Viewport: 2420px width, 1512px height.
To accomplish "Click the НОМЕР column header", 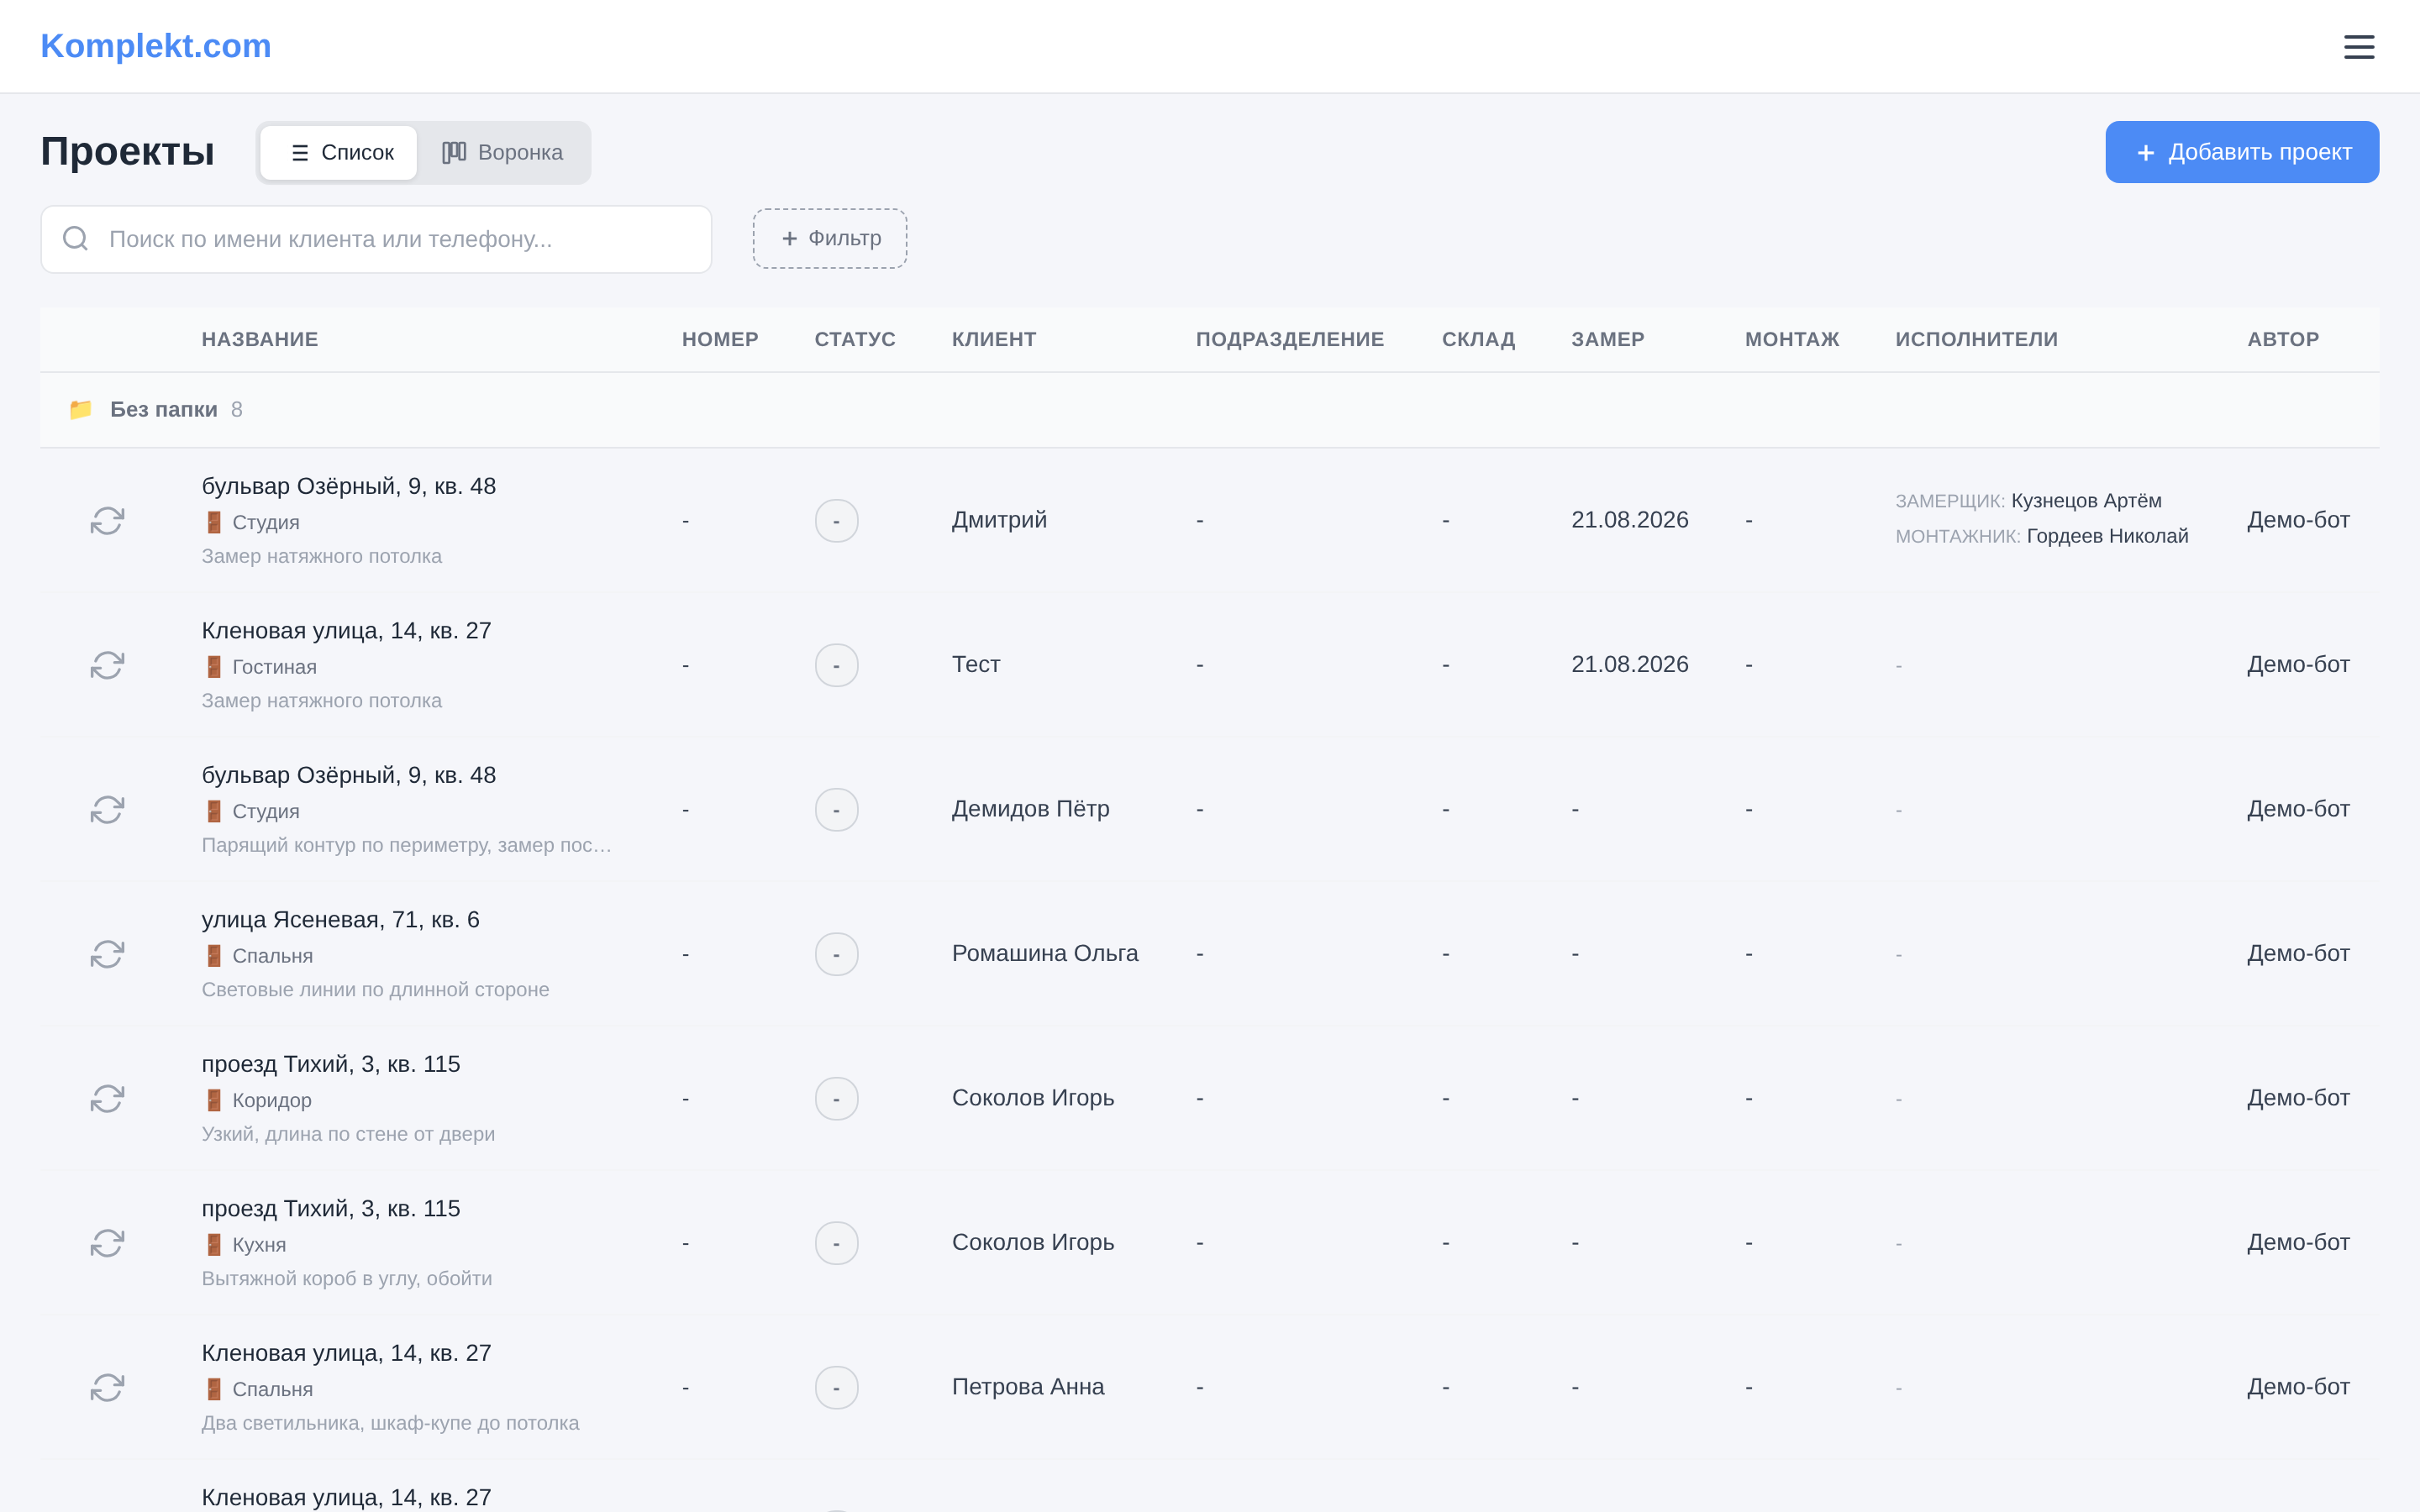I will point(720,339).
